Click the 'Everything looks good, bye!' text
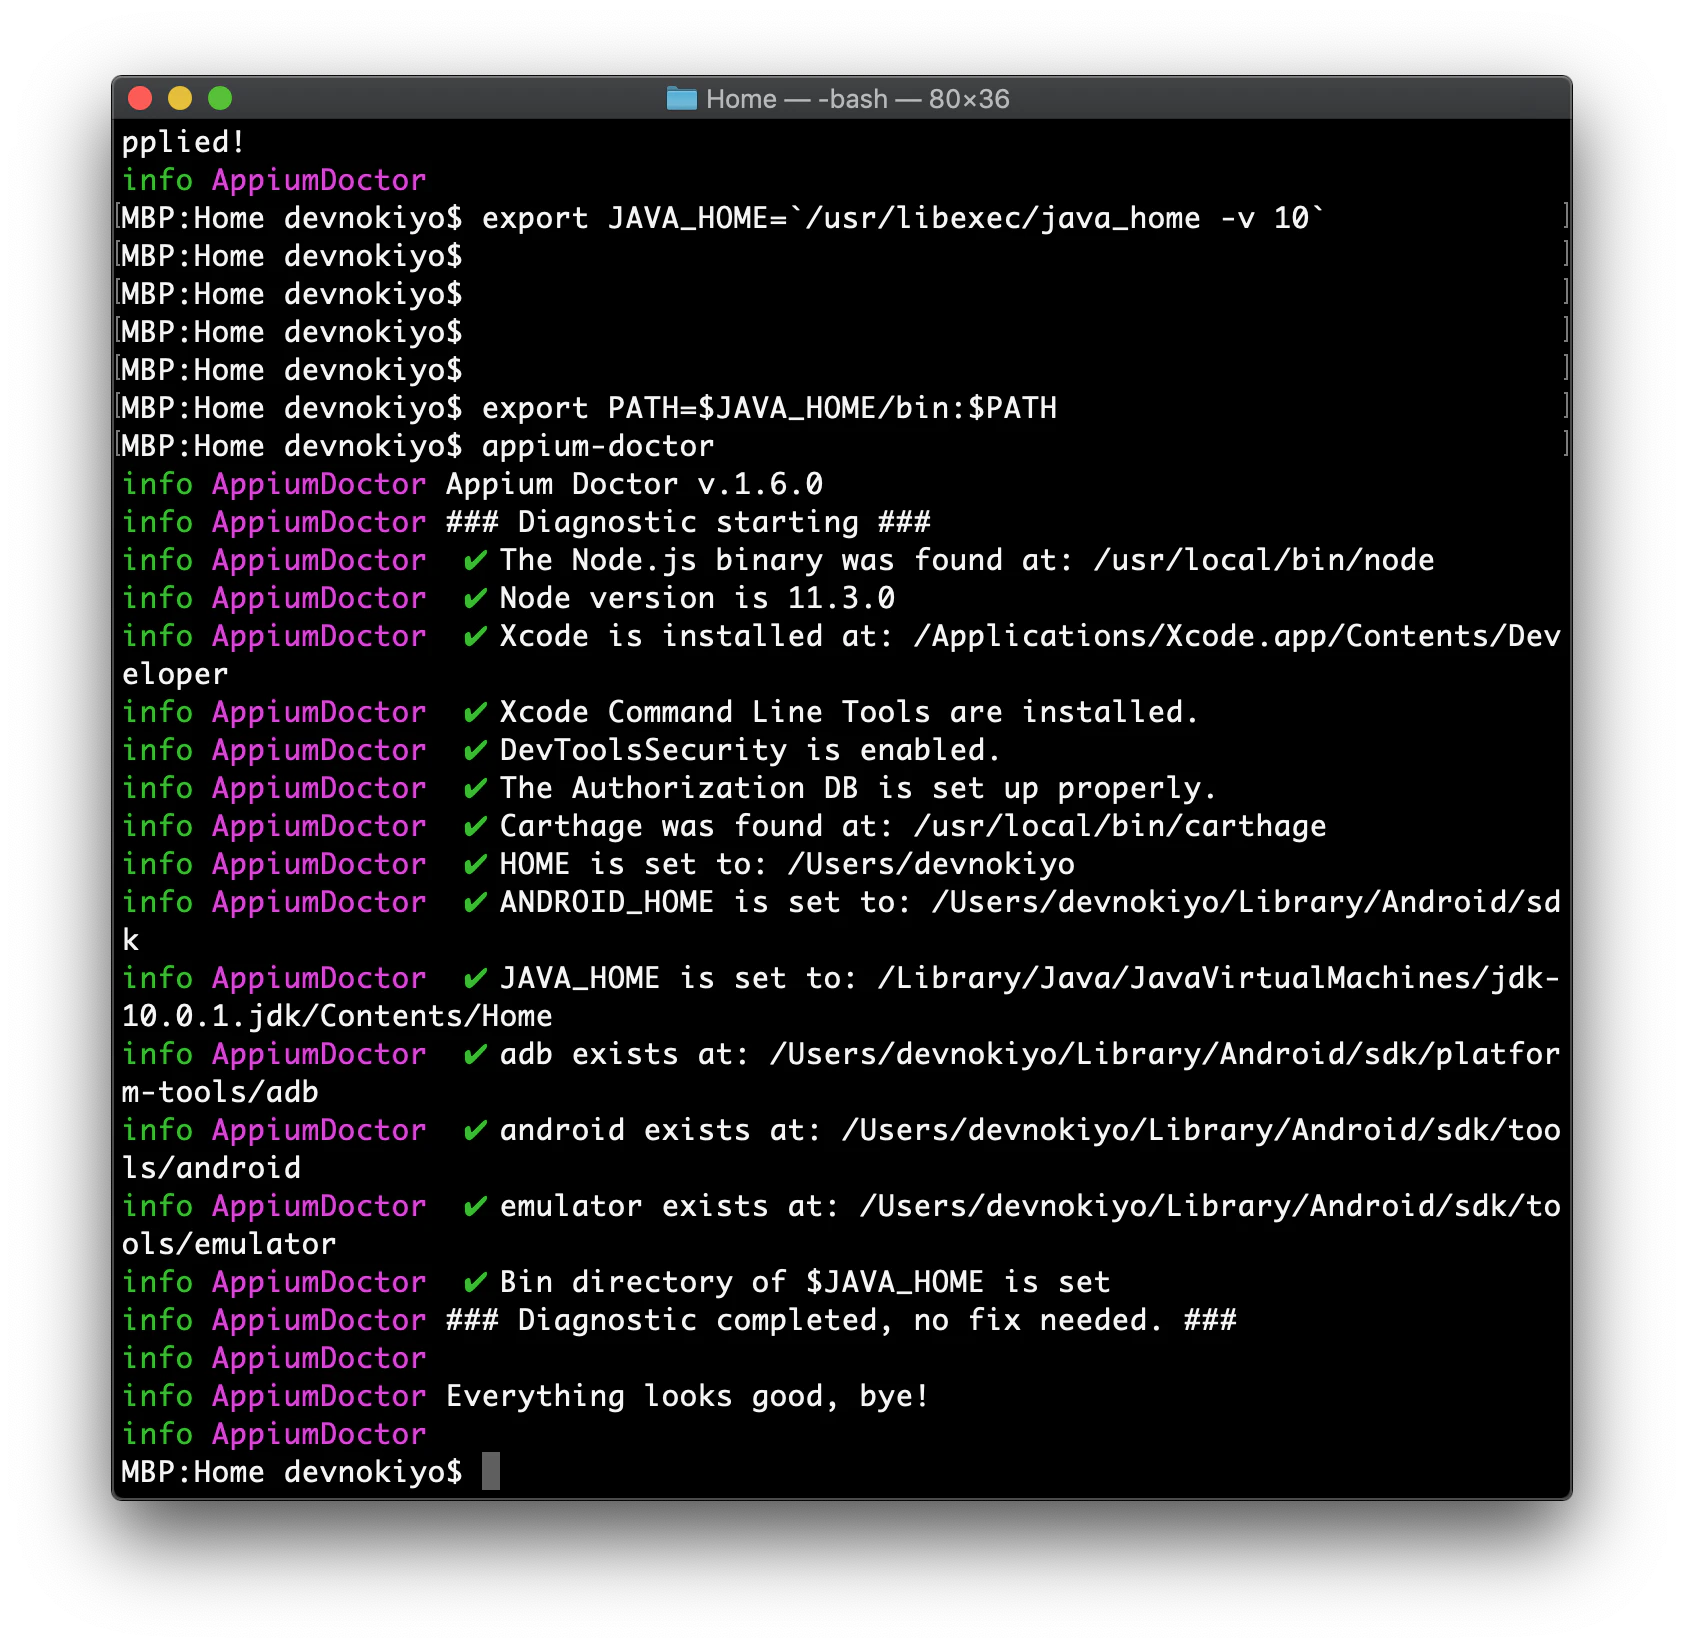This screenshot has width=1684, height=1648. [688, 1396]
